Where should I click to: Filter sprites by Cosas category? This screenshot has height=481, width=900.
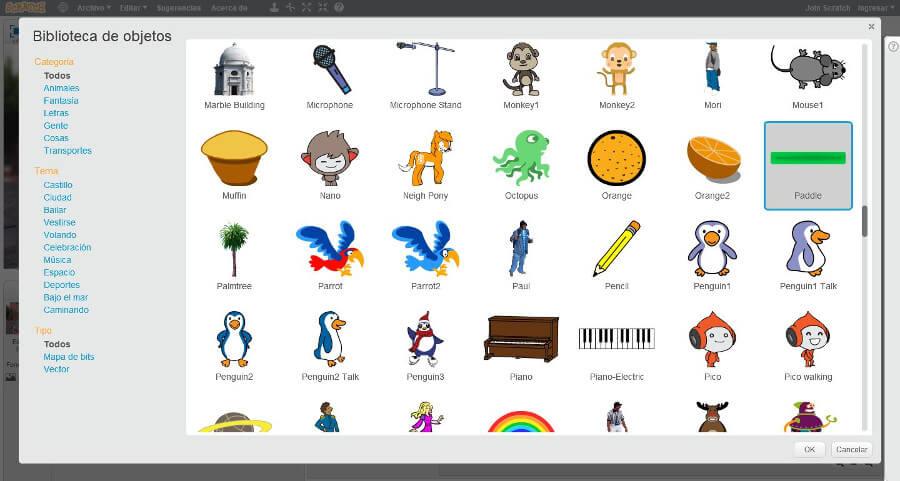(56, 138)
